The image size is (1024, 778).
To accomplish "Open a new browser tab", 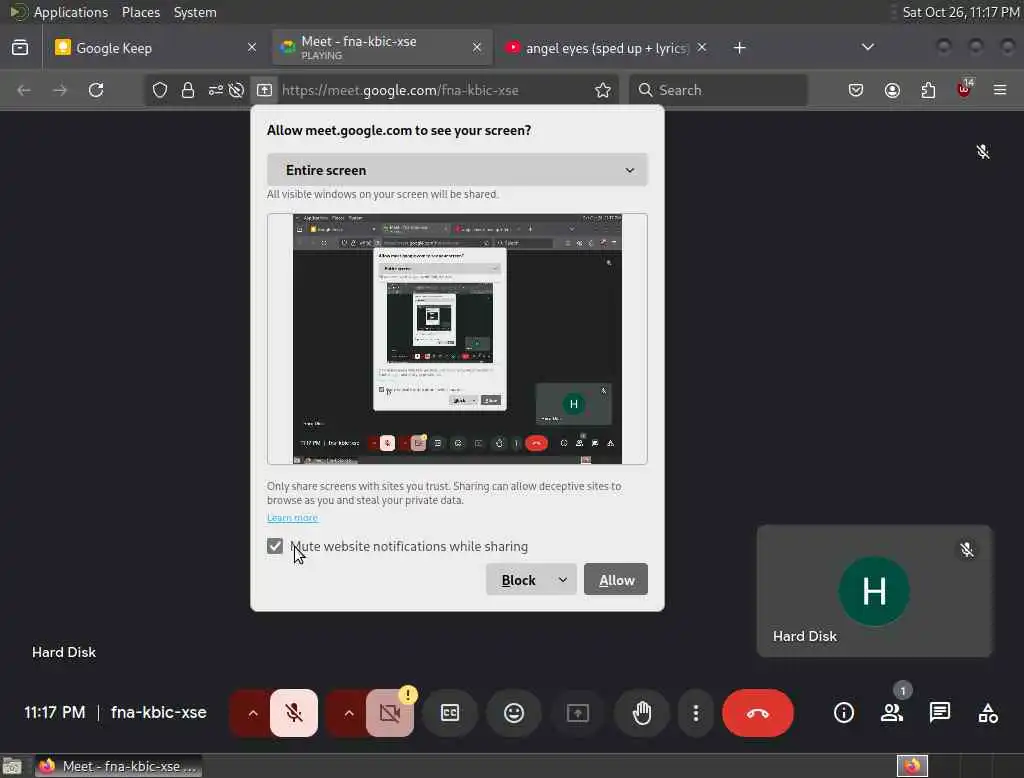I will tap(739, 48).
